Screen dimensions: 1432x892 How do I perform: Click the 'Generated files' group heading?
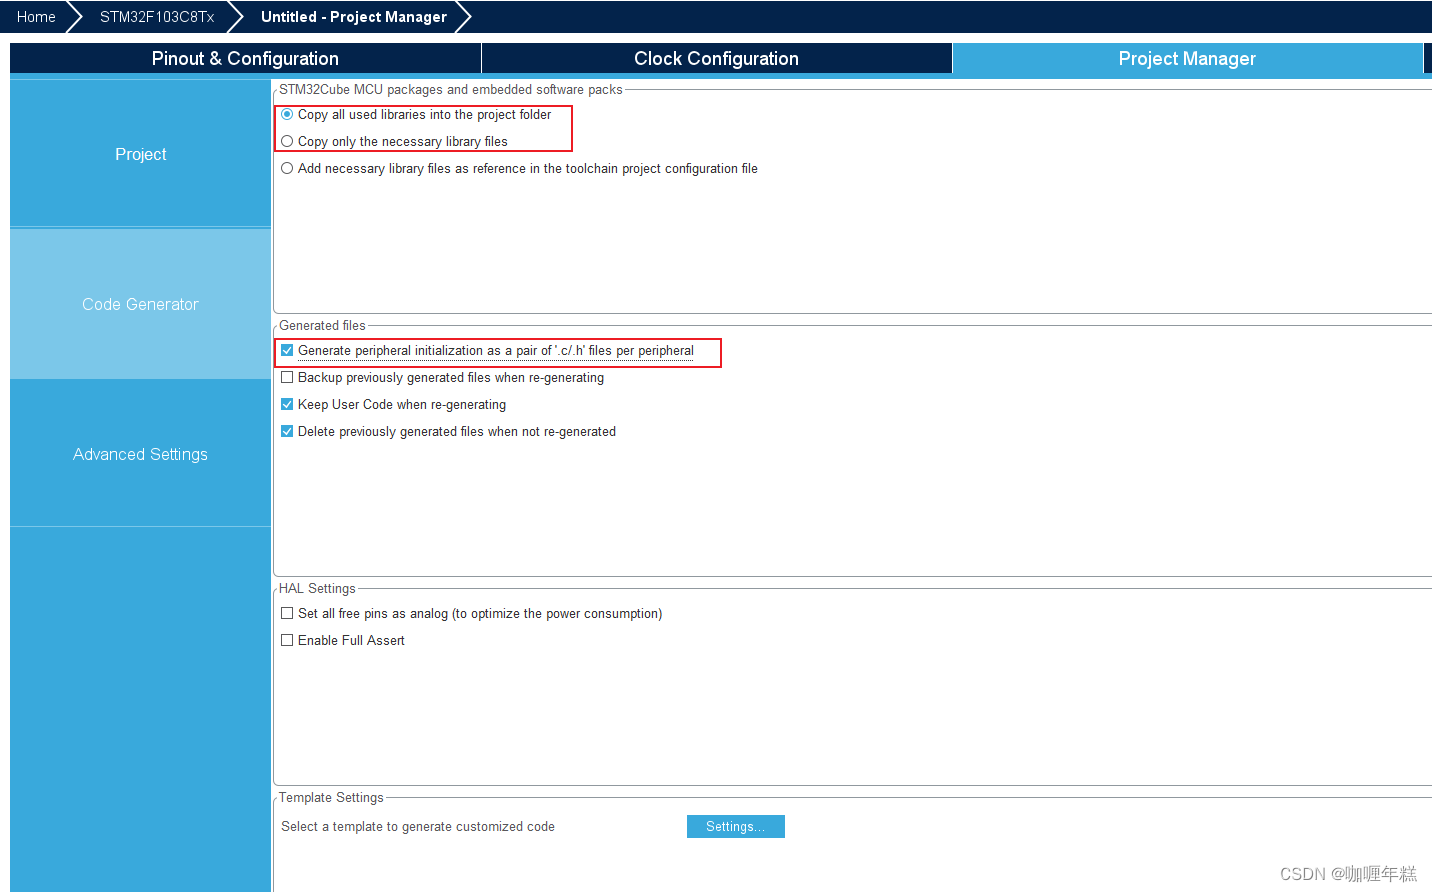322,326
